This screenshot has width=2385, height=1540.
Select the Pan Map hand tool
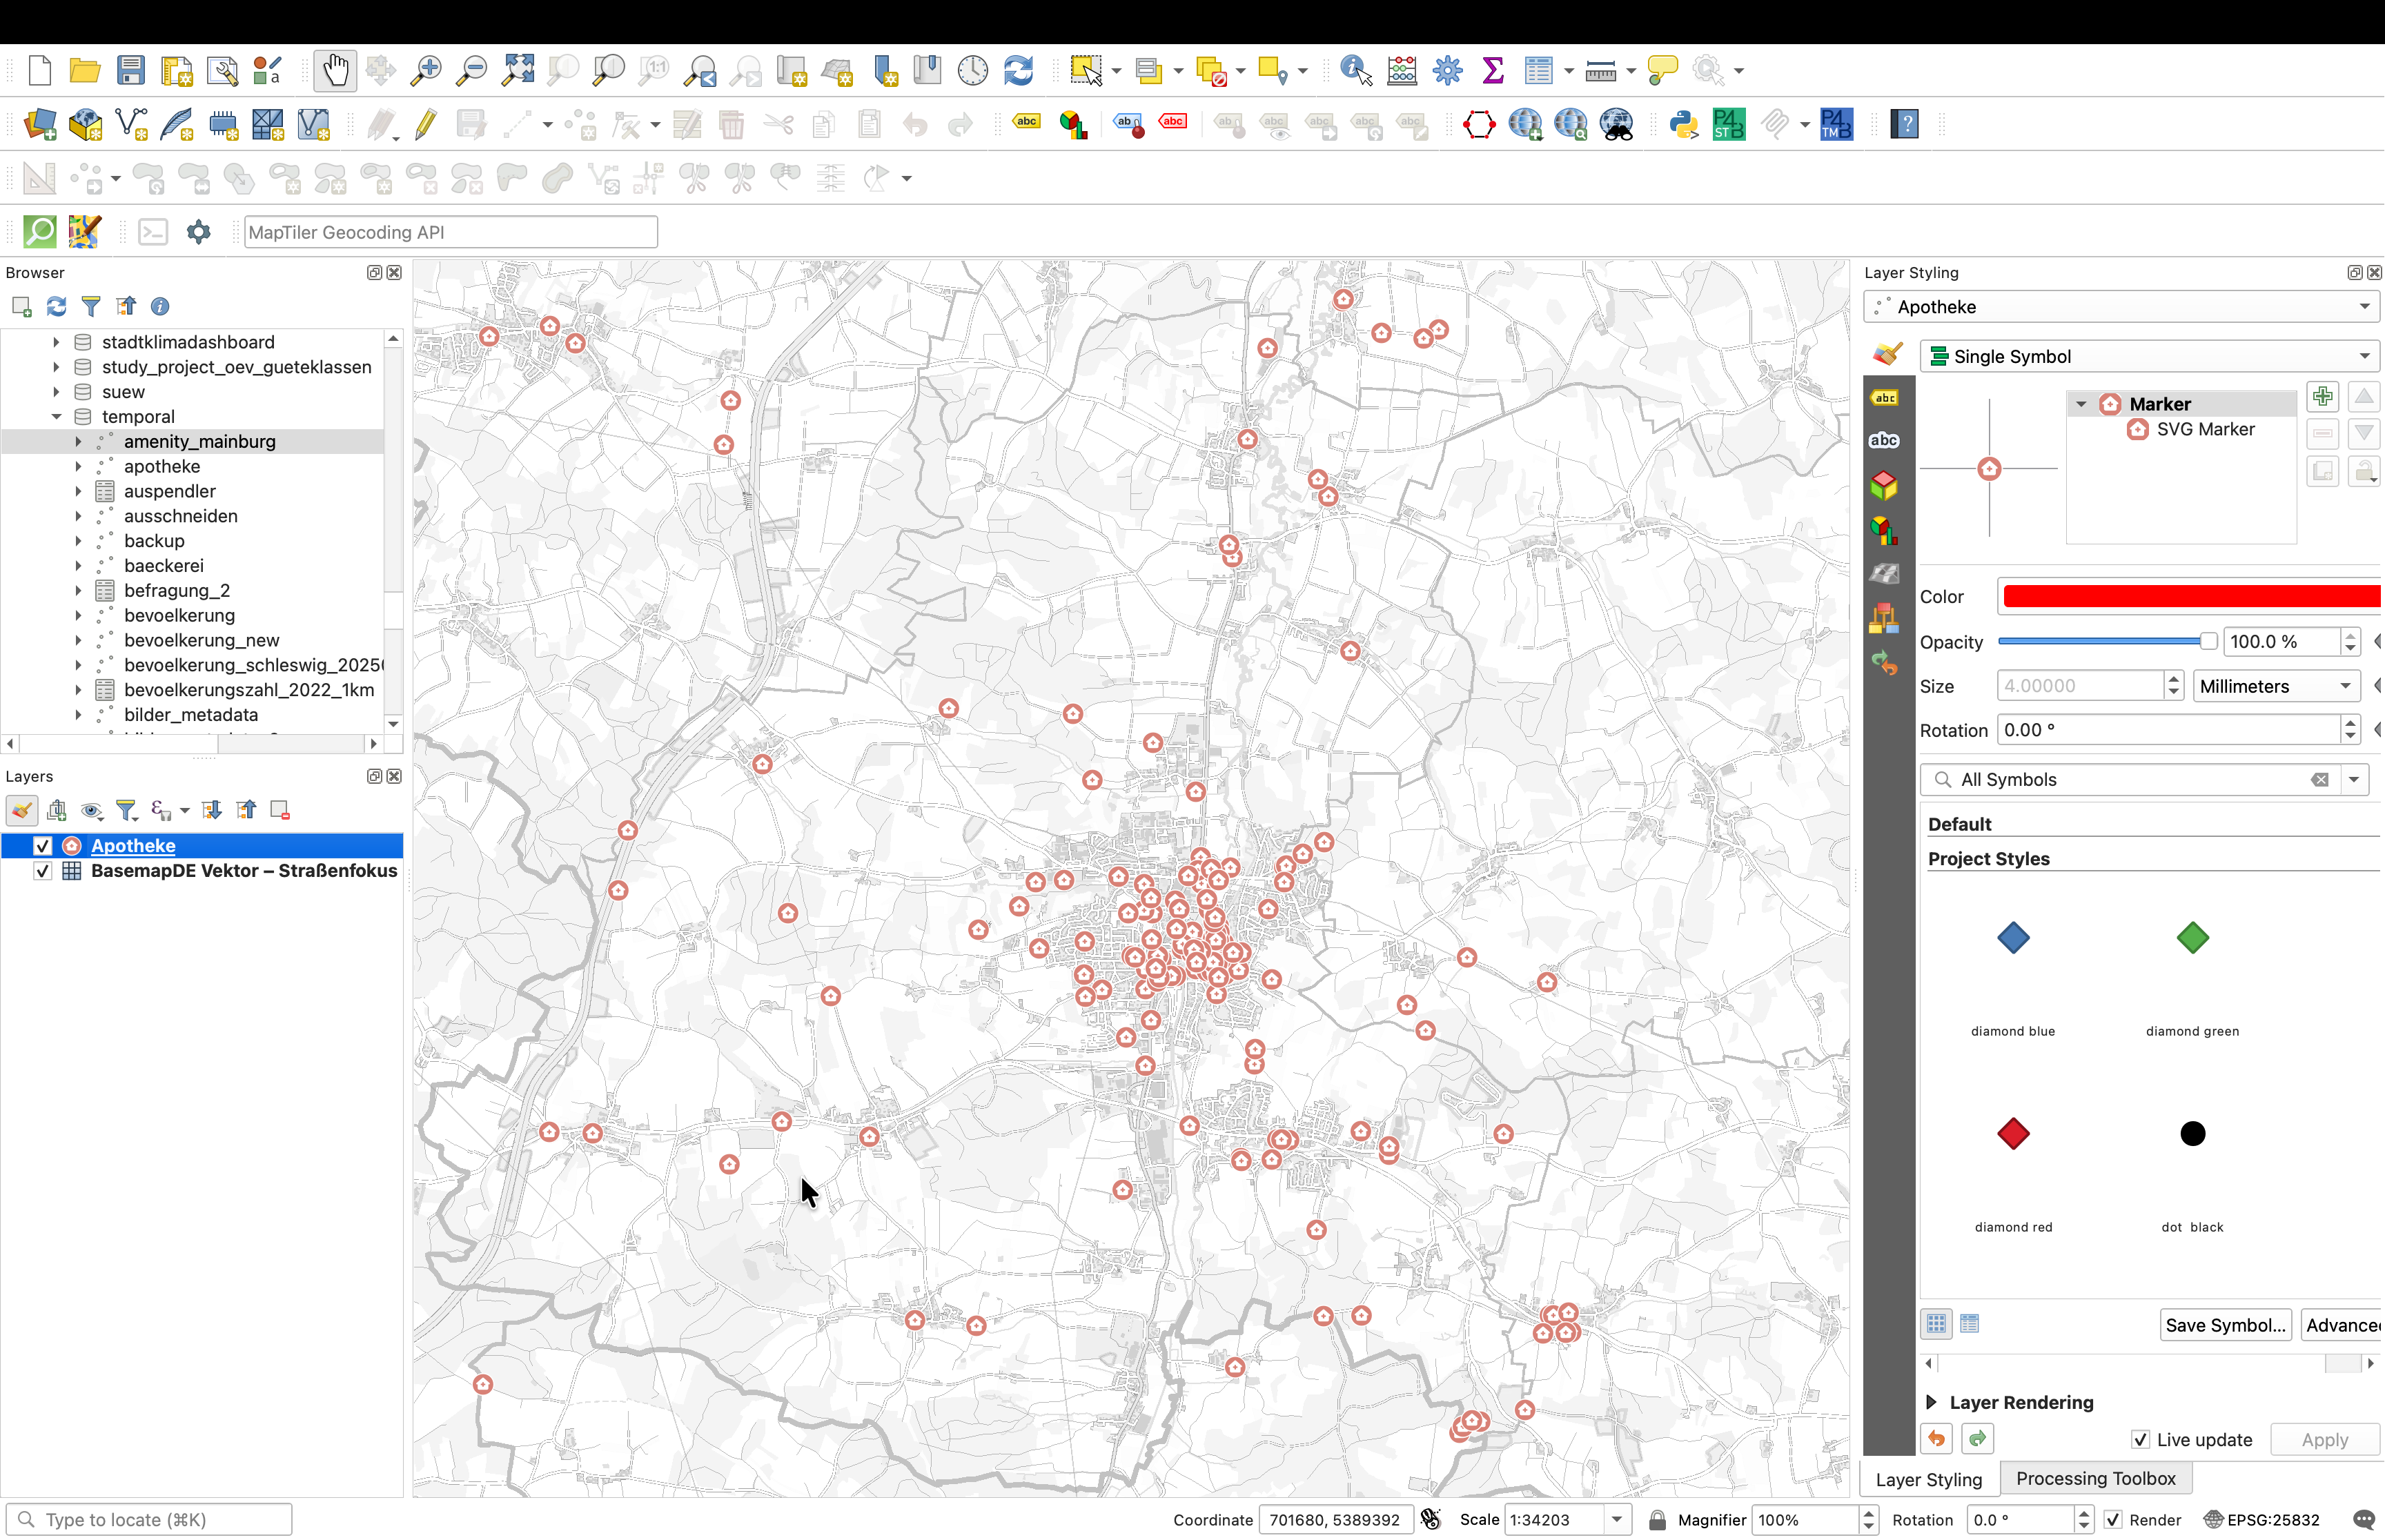335,70
